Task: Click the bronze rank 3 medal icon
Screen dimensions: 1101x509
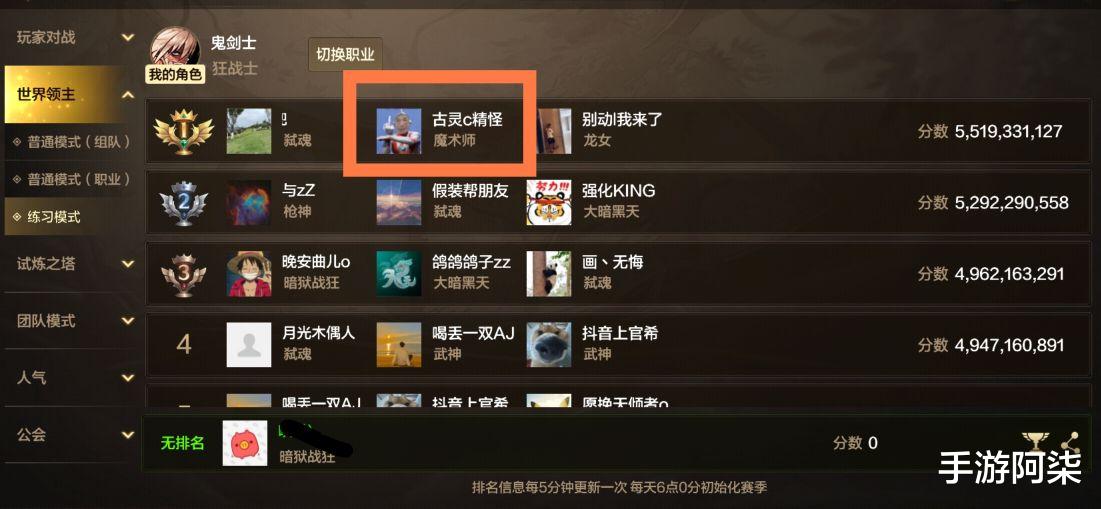Action: tap(183, 275)
